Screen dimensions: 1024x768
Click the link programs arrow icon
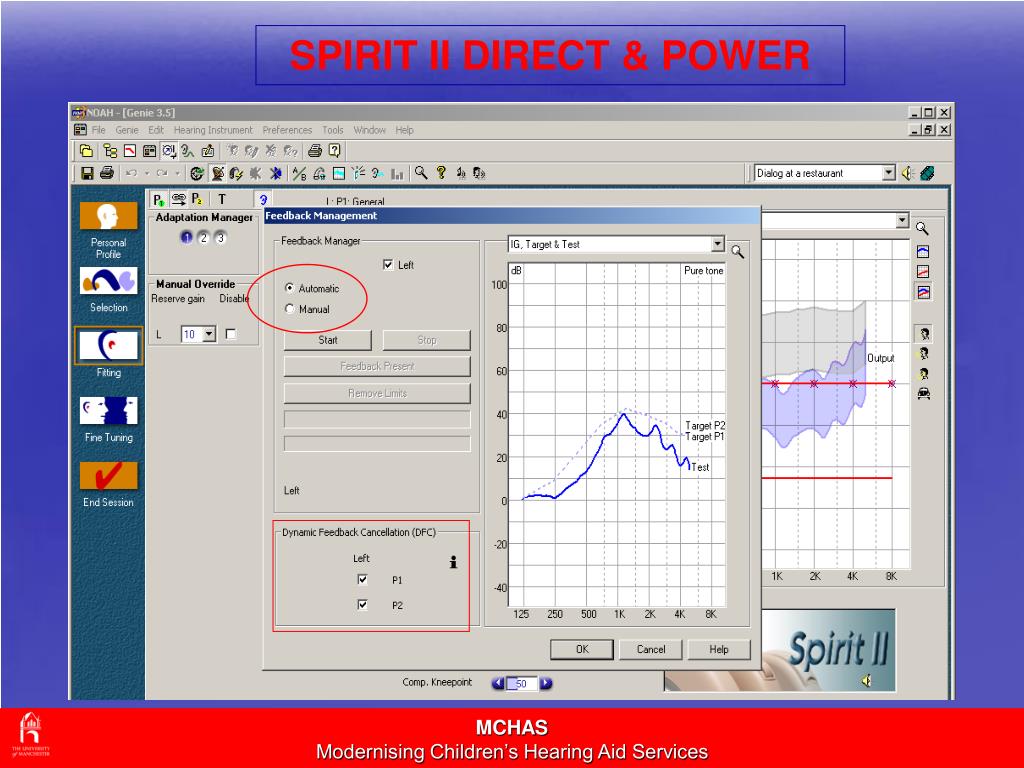click(x=178, y=199)
